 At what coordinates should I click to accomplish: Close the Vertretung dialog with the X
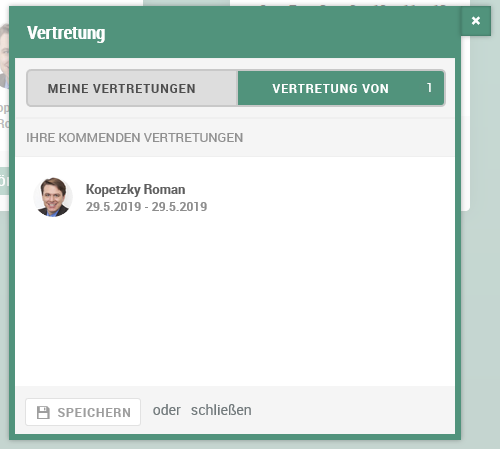[x=476, y=21]
